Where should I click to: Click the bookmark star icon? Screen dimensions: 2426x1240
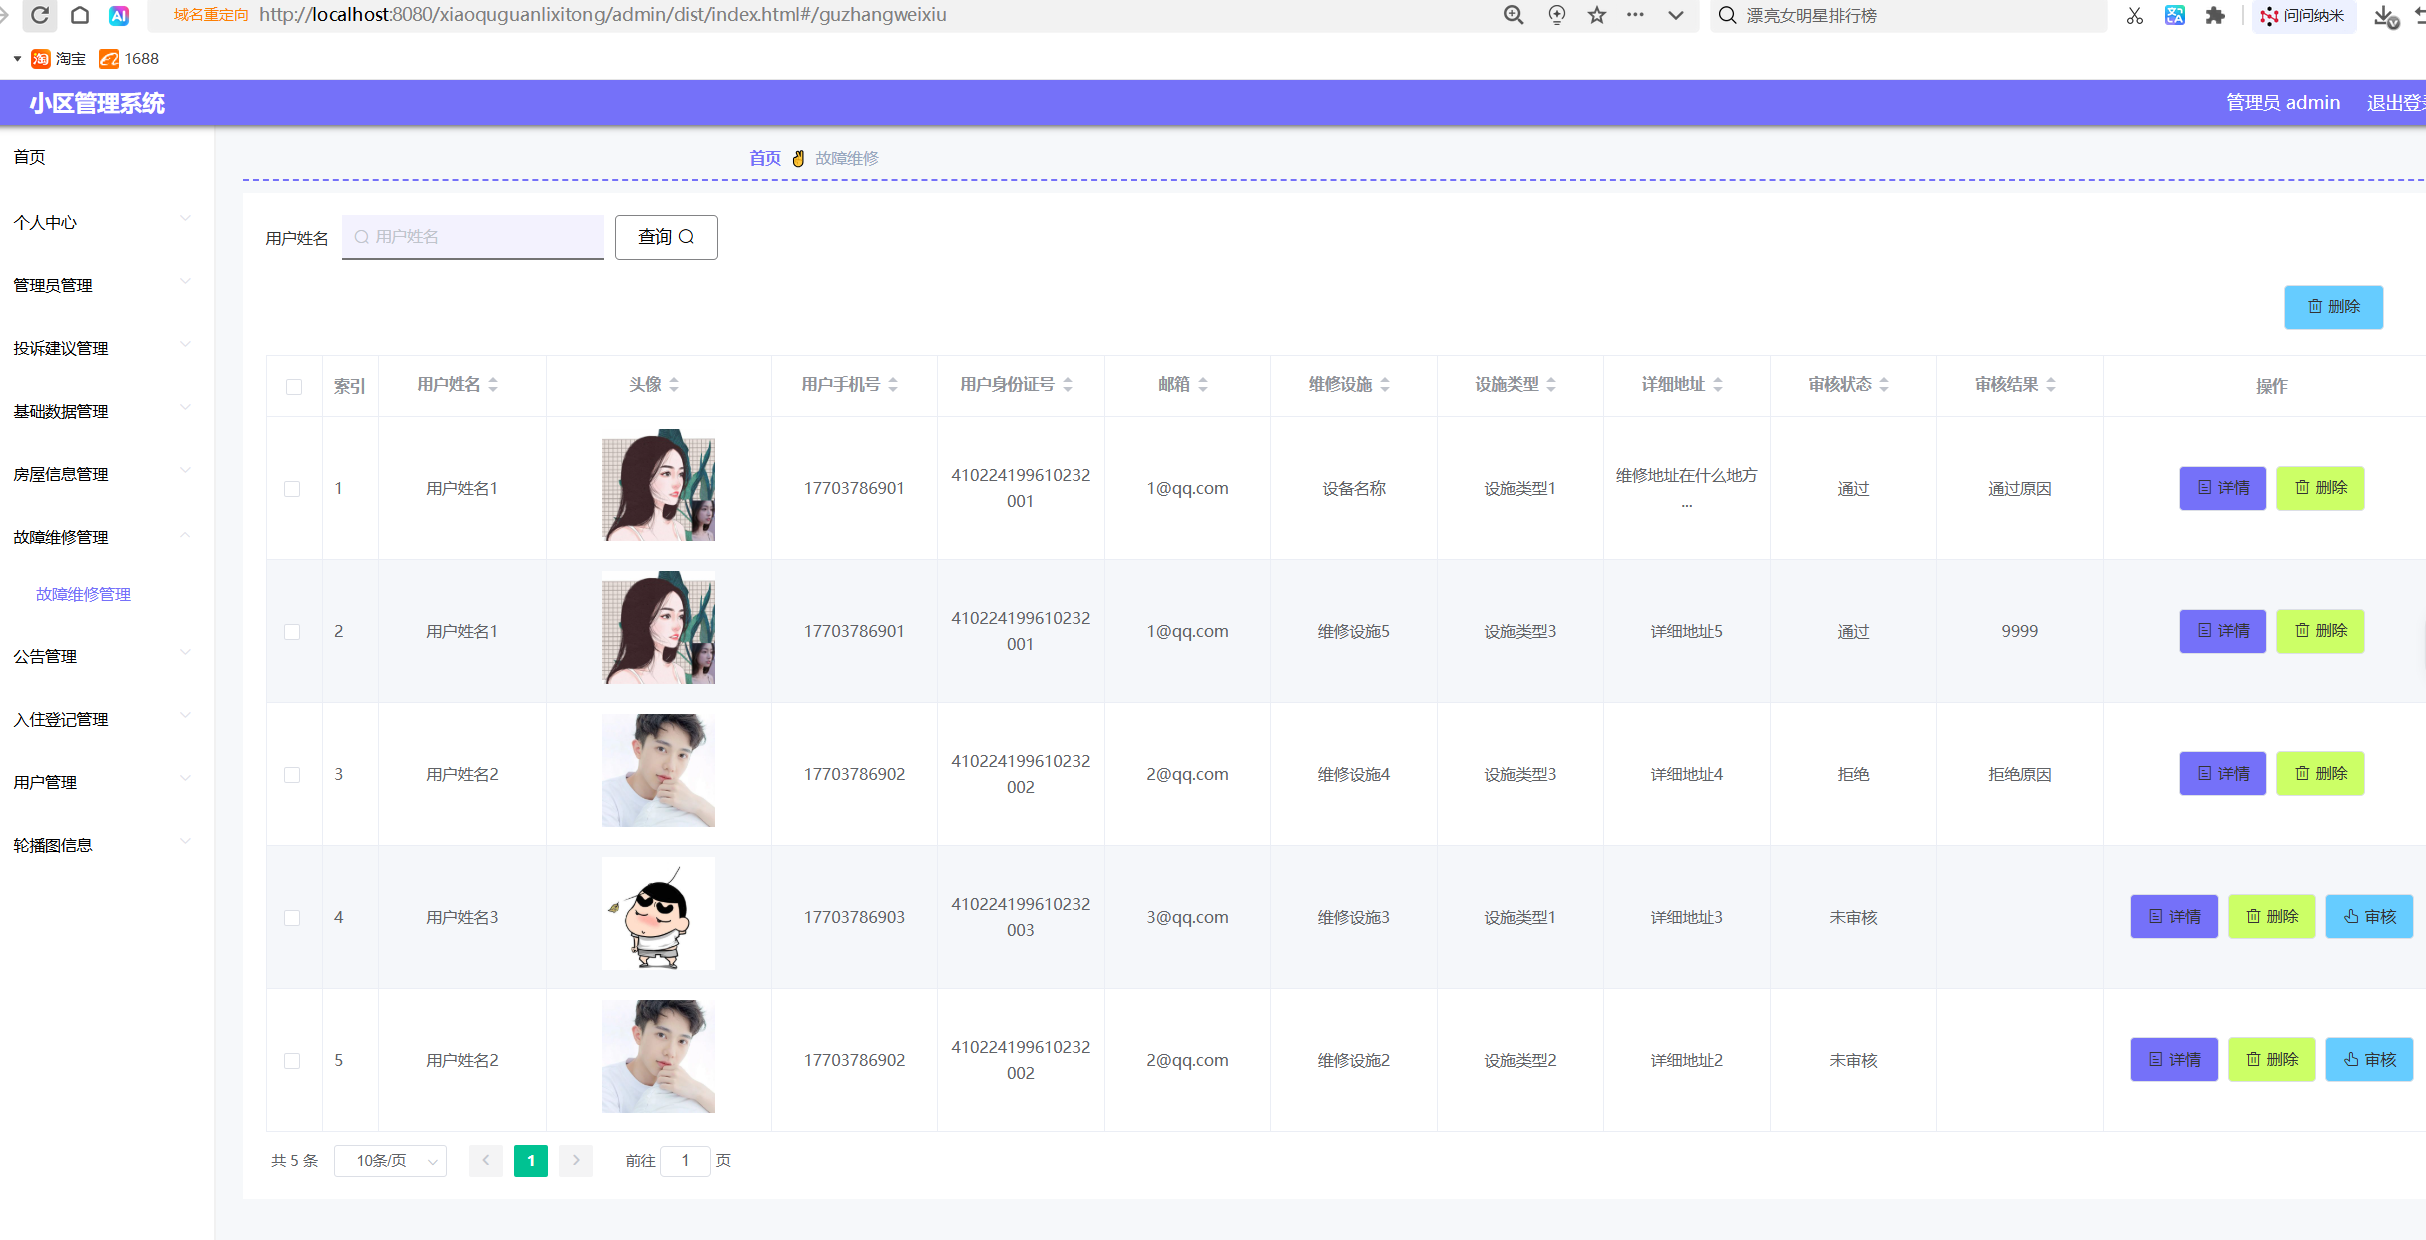[1597, 15]
